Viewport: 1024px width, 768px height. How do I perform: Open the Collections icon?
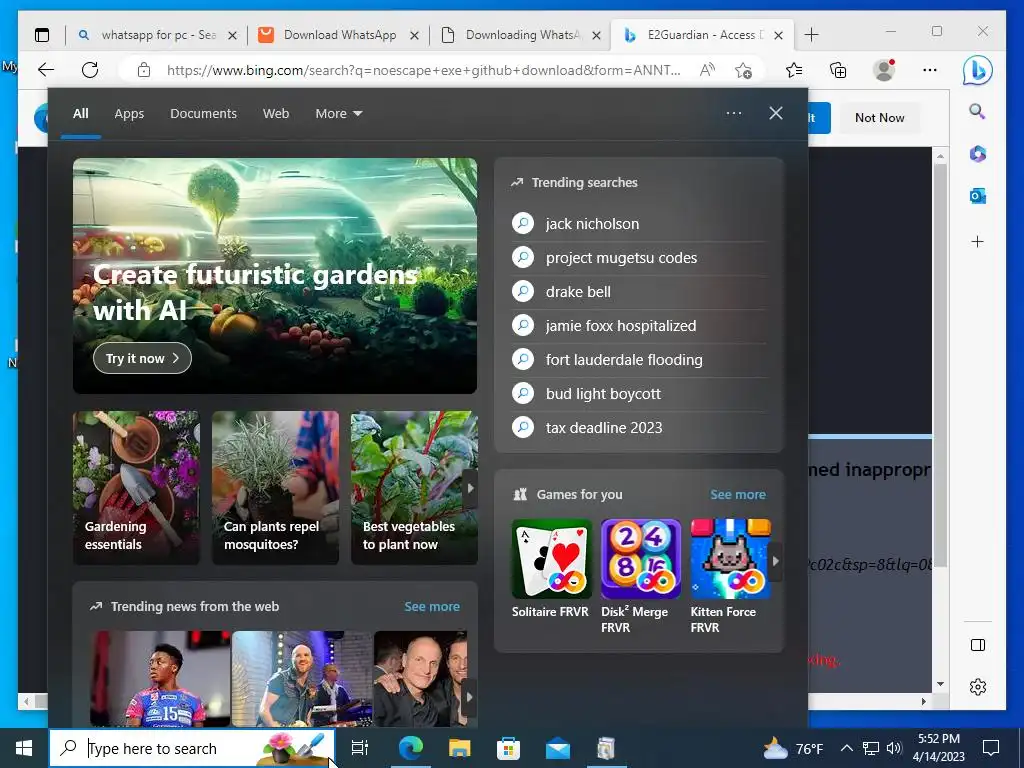838,70
